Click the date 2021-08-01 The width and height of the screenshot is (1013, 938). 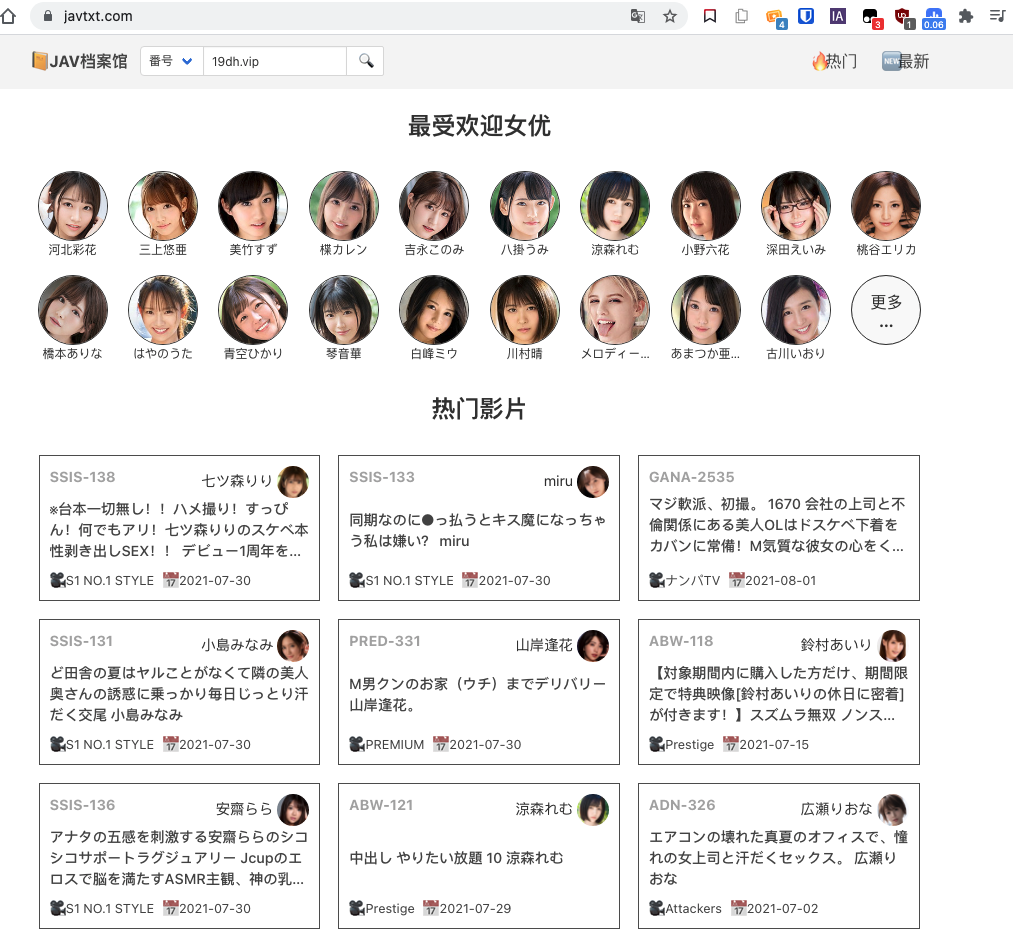point(780,580)
